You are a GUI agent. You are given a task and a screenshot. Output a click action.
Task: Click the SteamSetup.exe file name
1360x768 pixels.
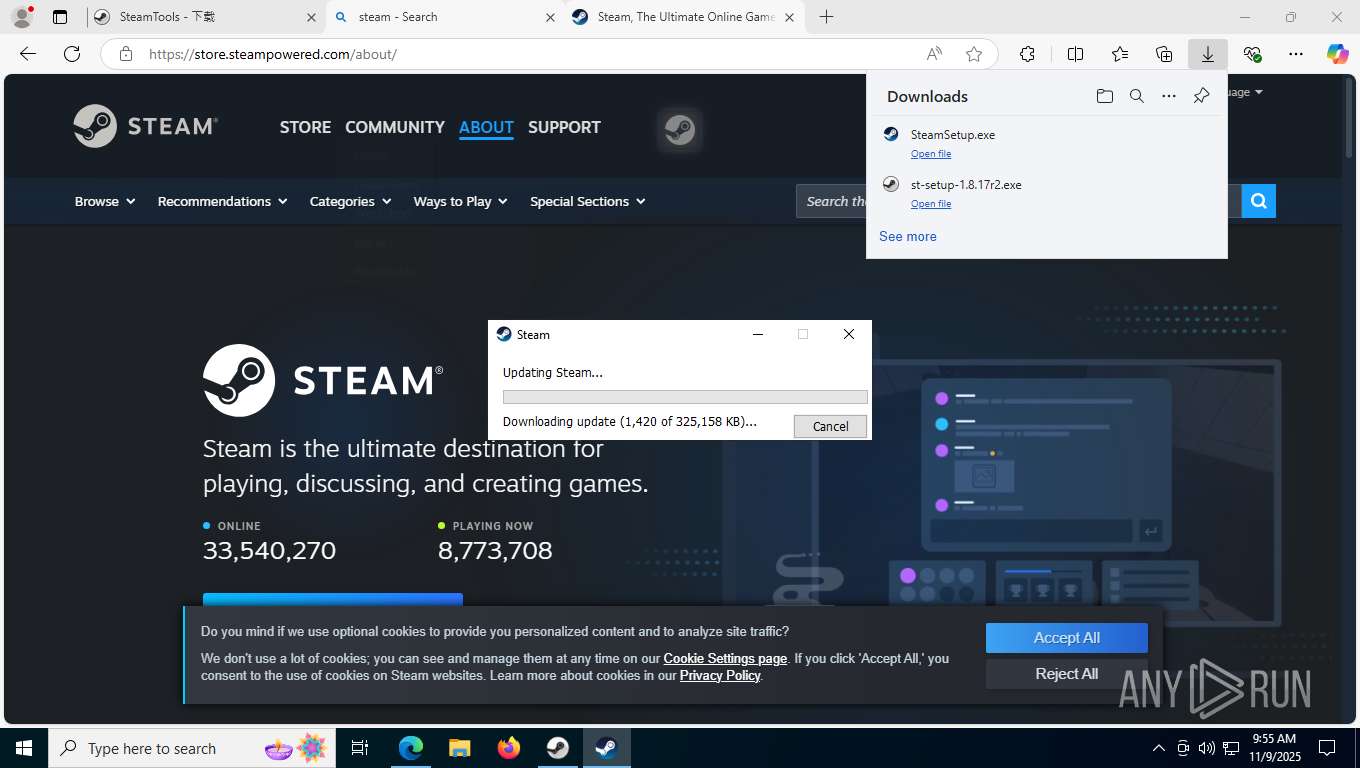(x=953, y=135)
